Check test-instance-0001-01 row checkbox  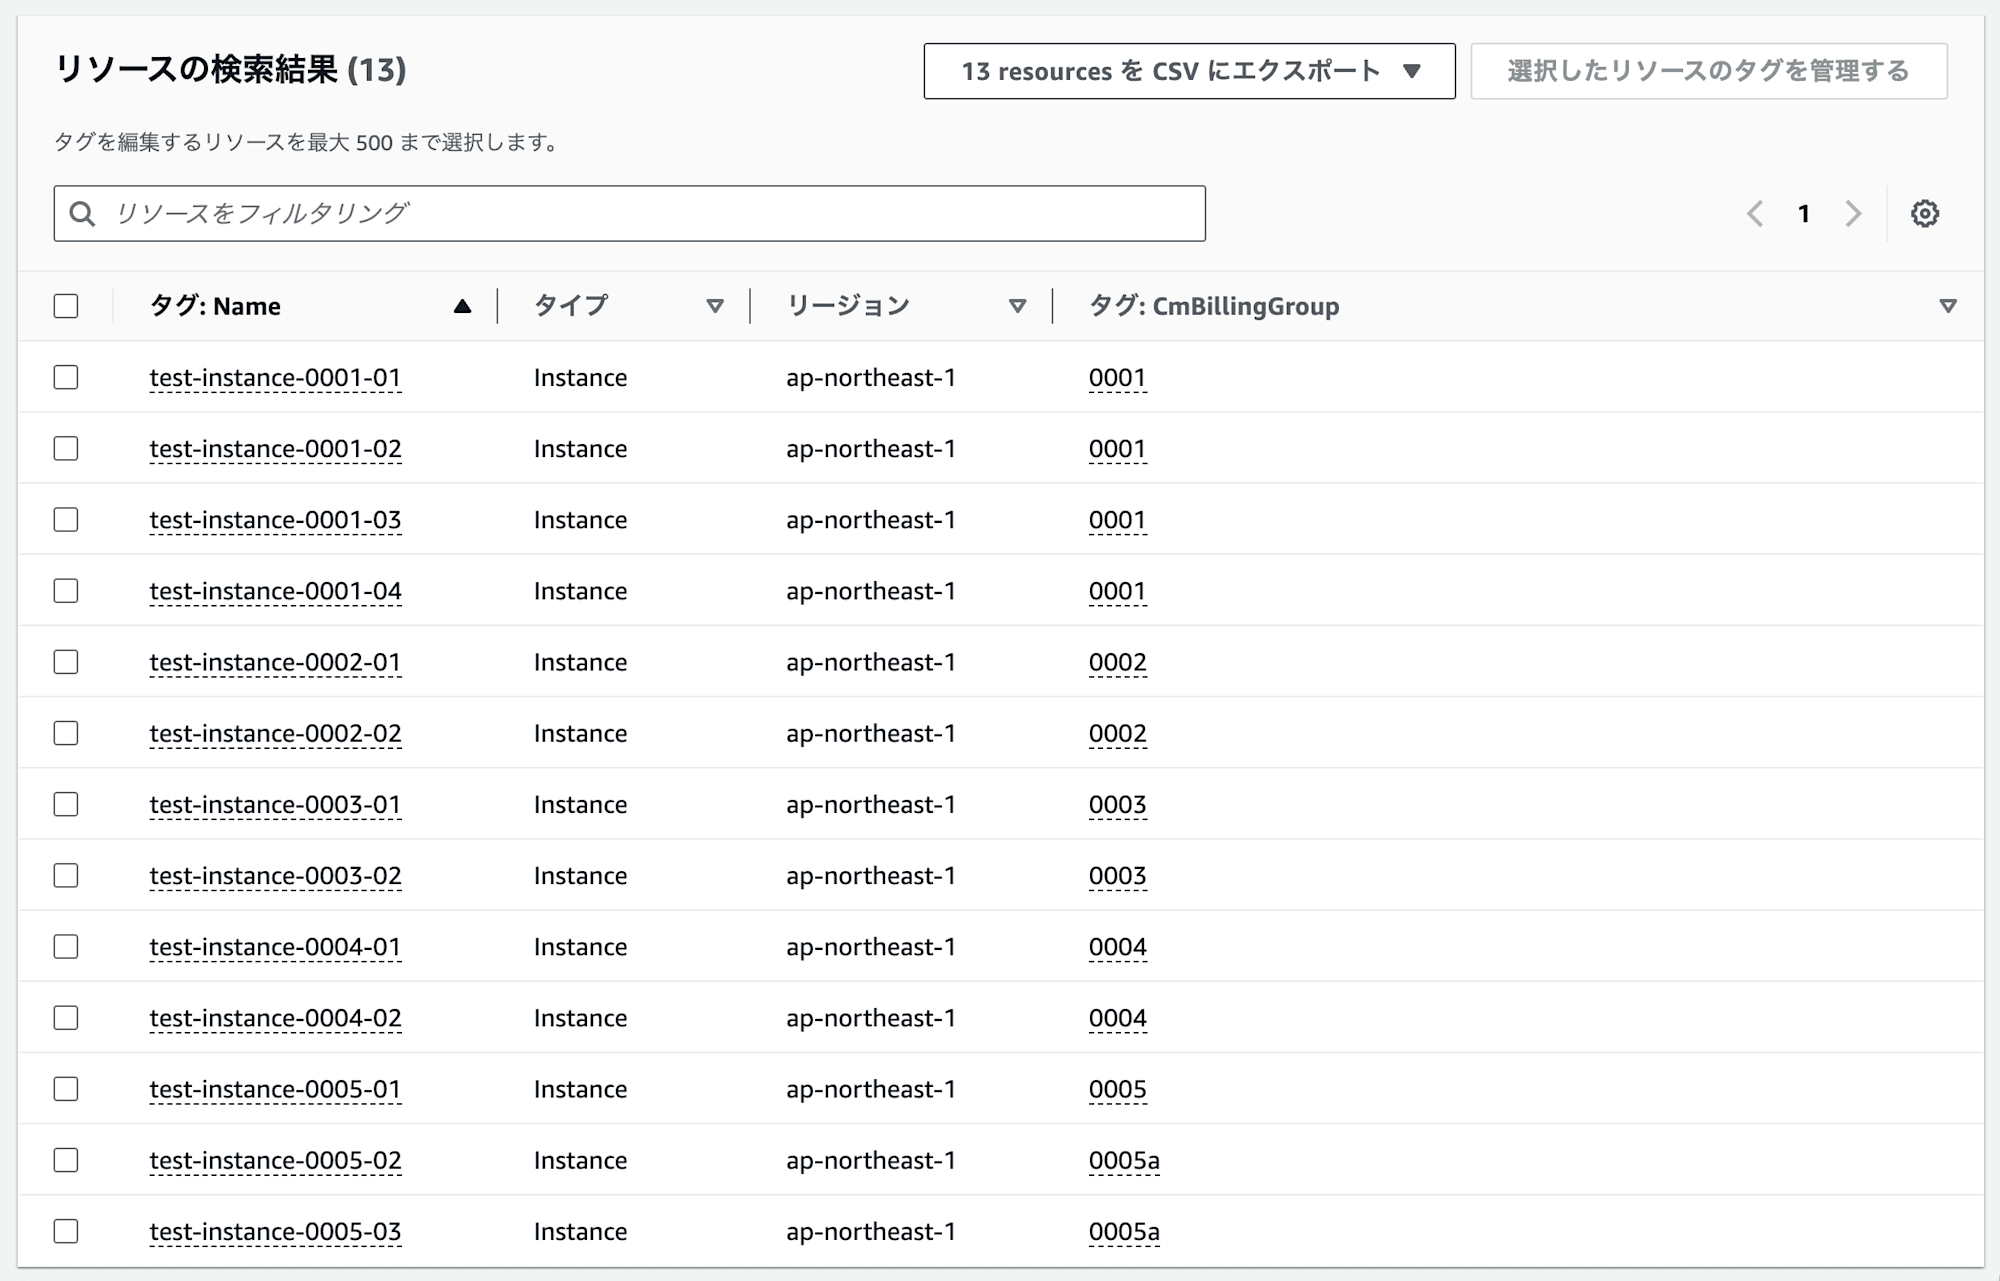point(66,377)
